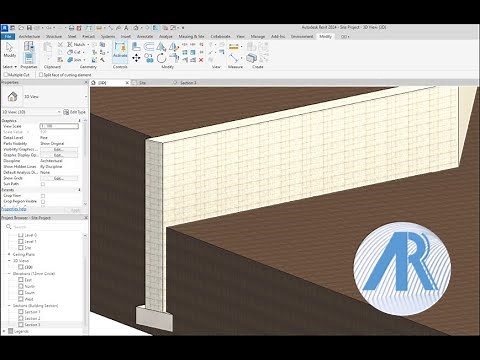Screen dimensions: 480x360
Task: Click the red Delete X icon
Action: [x=201, y=60]
